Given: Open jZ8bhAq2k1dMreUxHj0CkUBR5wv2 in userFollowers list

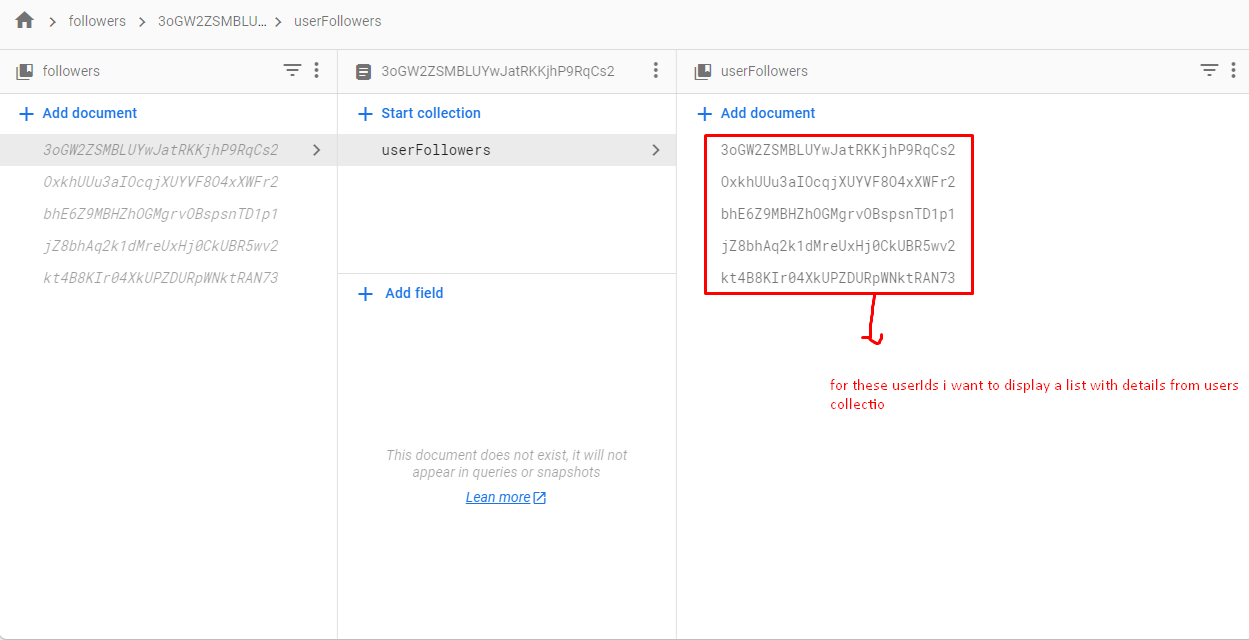Looking at the screenshot, I should [838, 246].
